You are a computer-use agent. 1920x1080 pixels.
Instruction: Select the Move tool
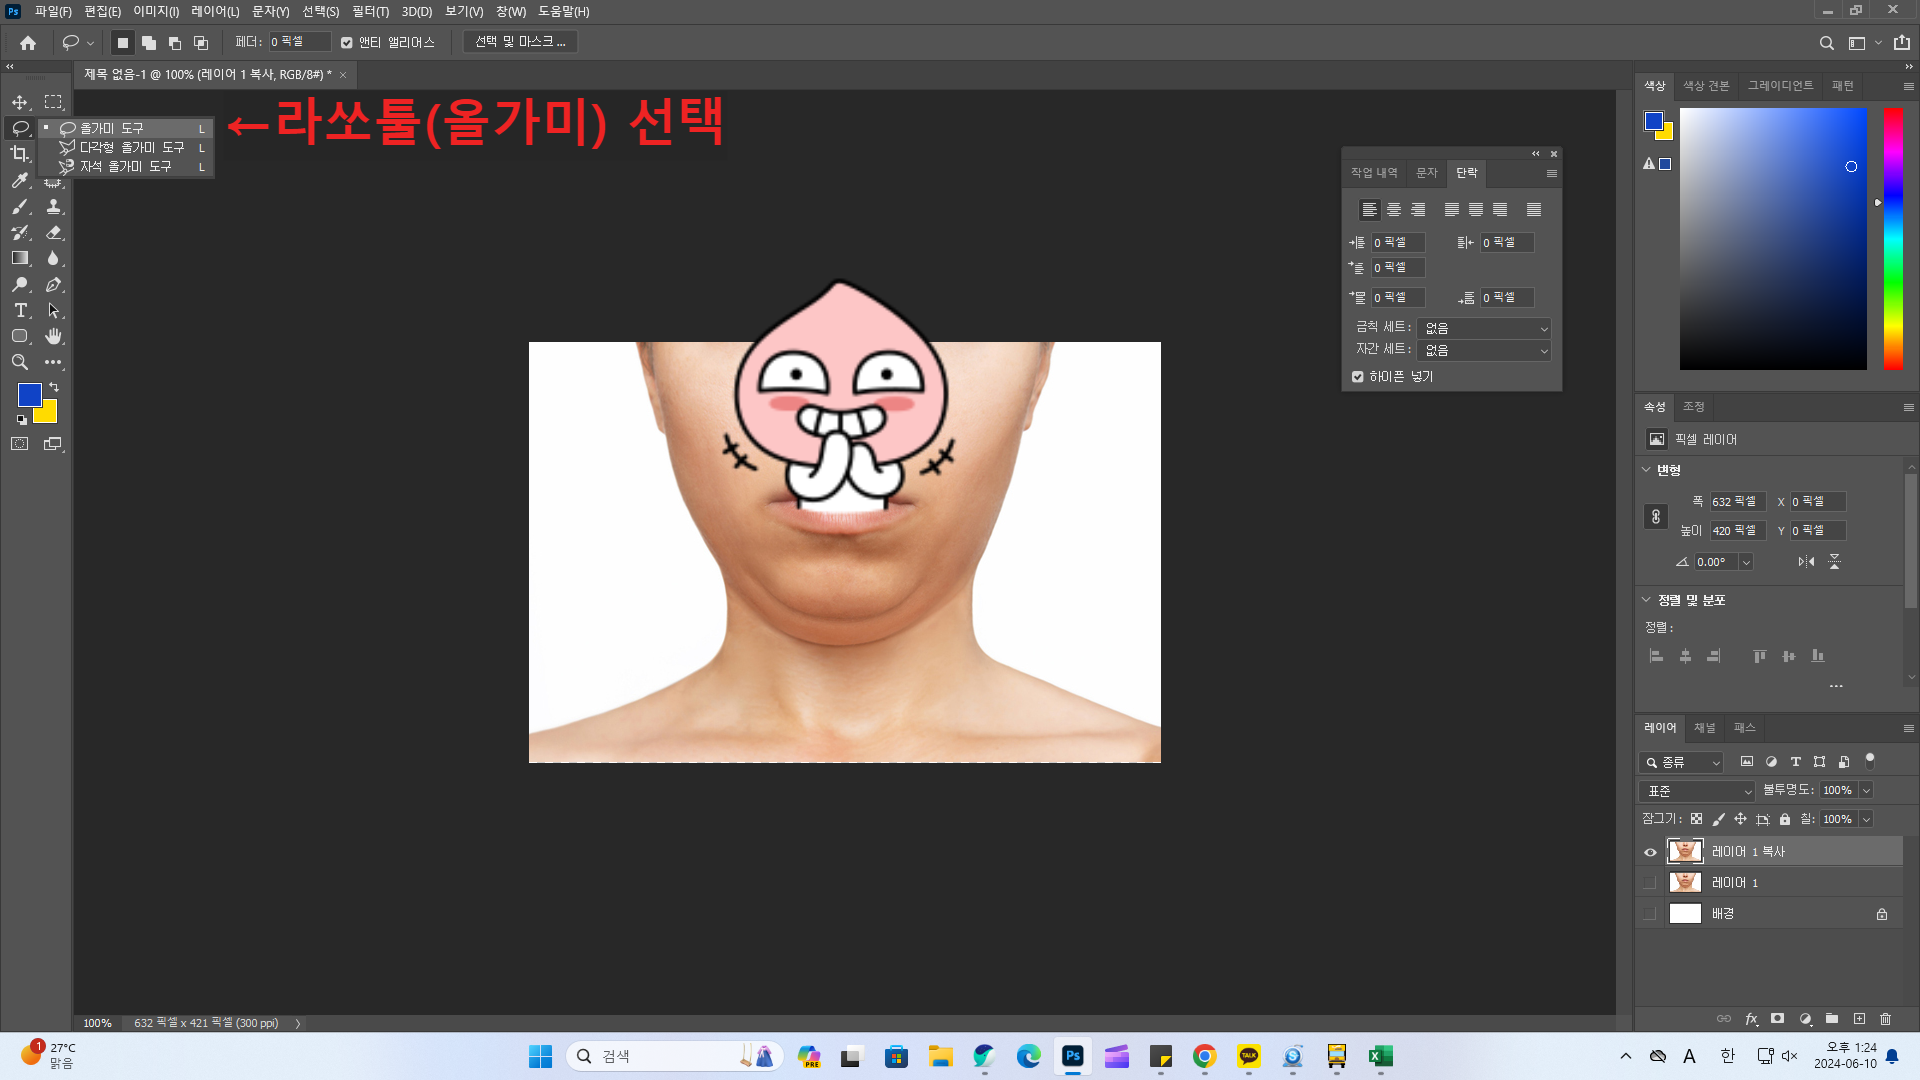pos(20,102)
